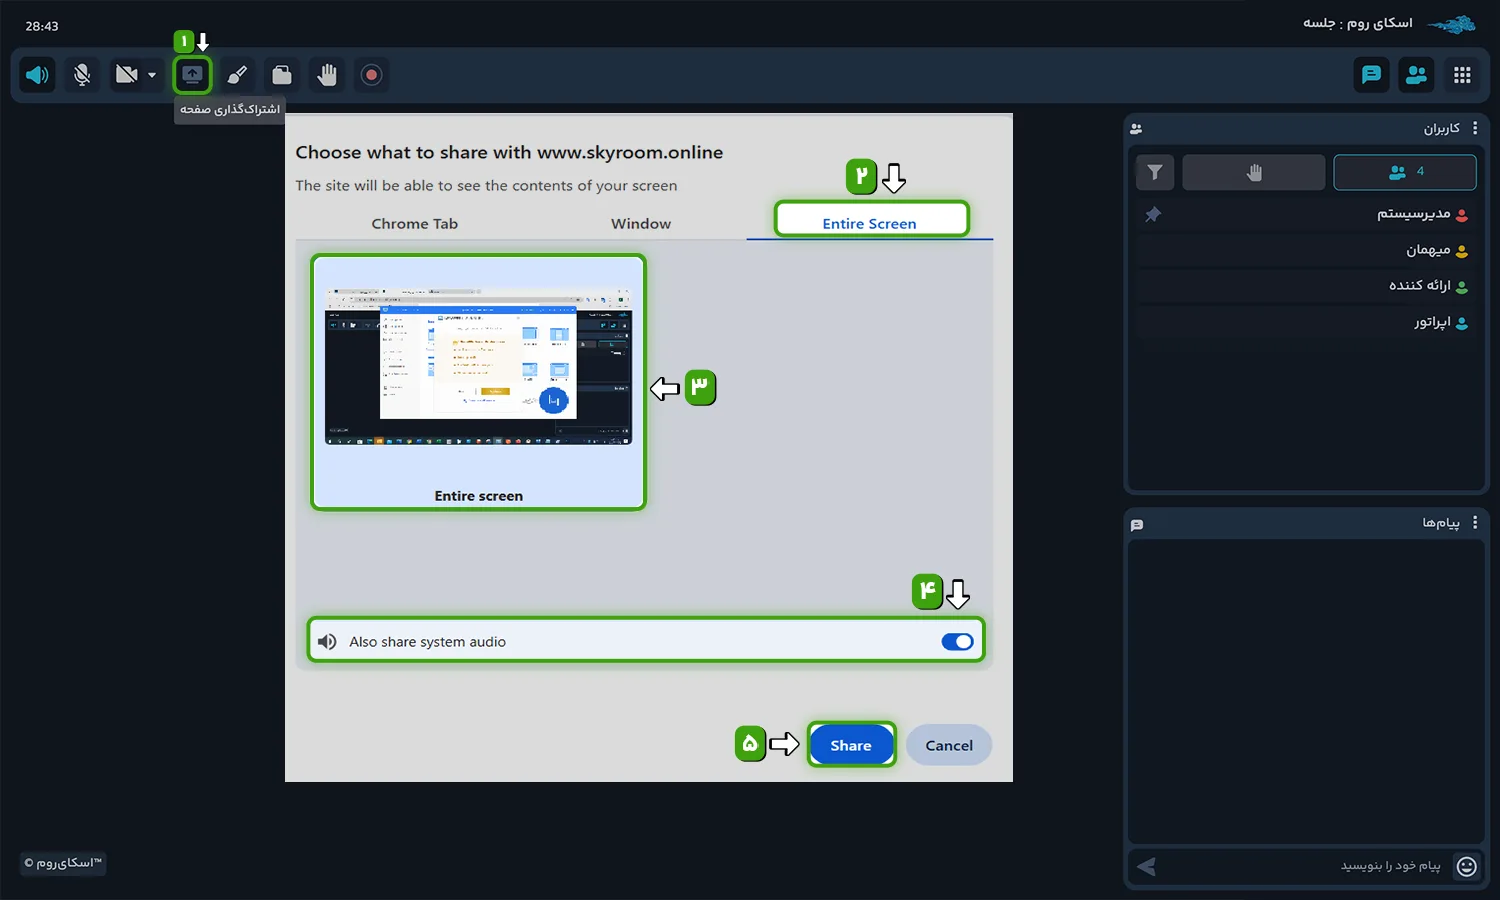Click the screen sharing icon
The height and width of the screenshot is (900, 1500).
192,75
